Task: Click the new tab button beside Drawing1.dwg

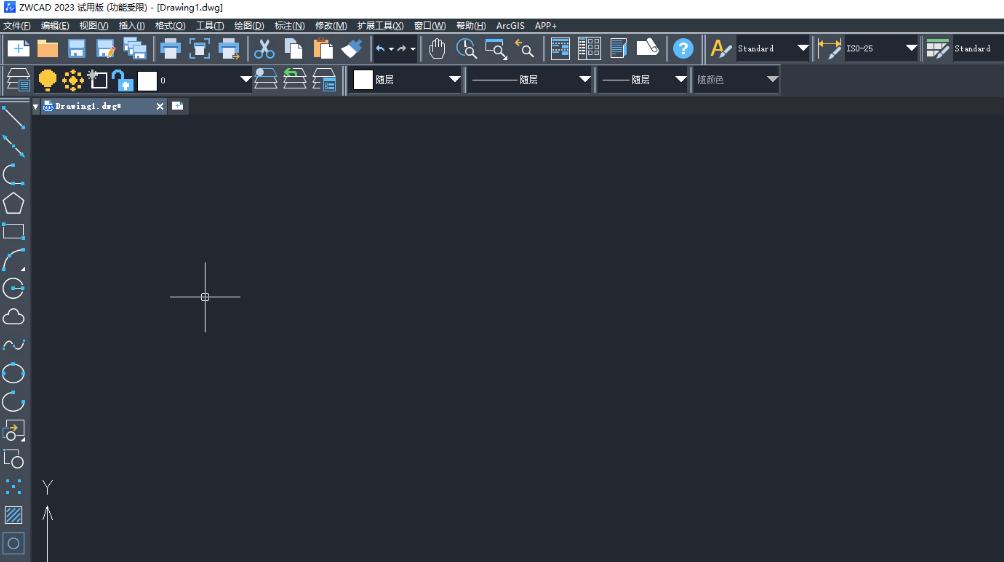Action: pos(177,106)
